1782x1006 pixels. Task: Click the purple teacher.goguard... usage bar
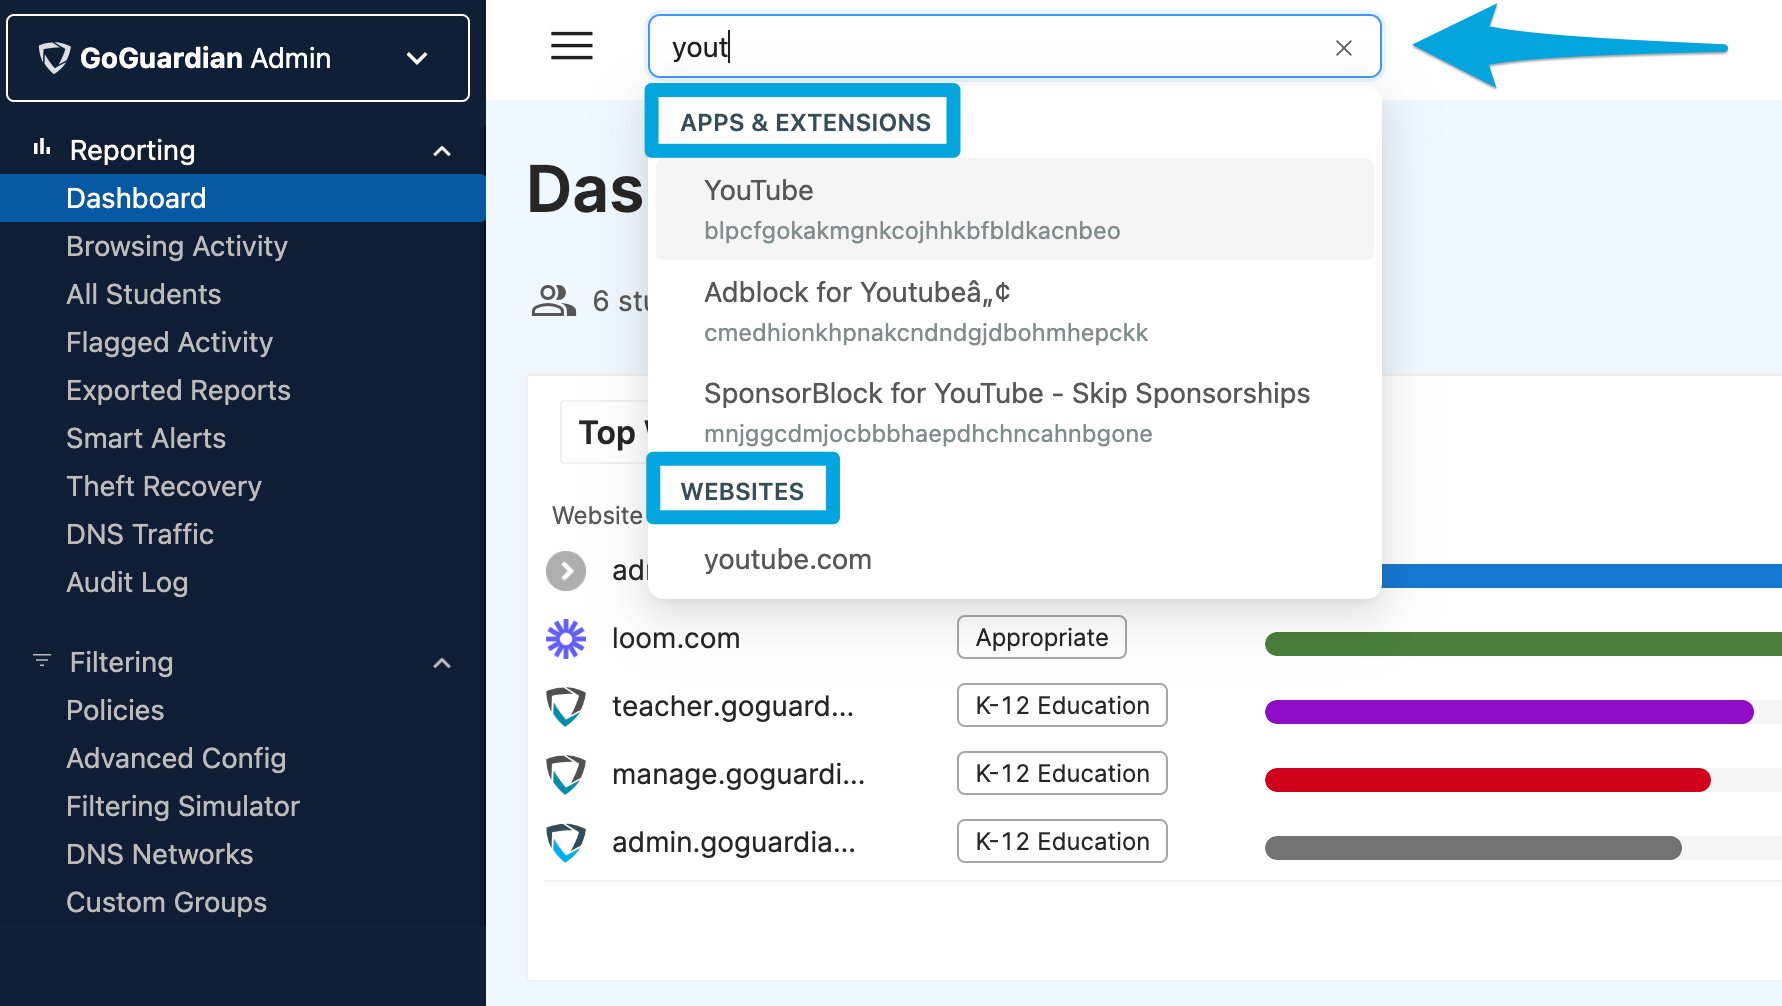pos(1509,712)
